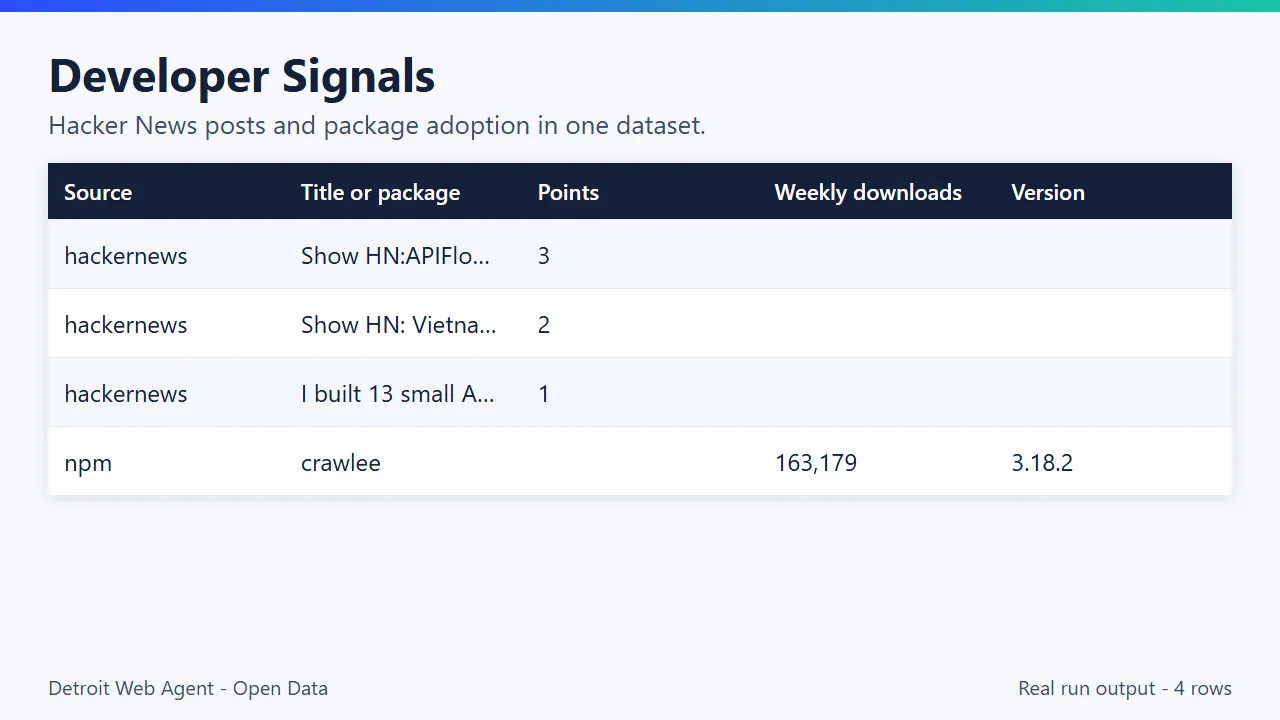Viewport: 1280px width, 720px height.
Task: Click the Title or package column header
Action: click(x=381, y=192)
